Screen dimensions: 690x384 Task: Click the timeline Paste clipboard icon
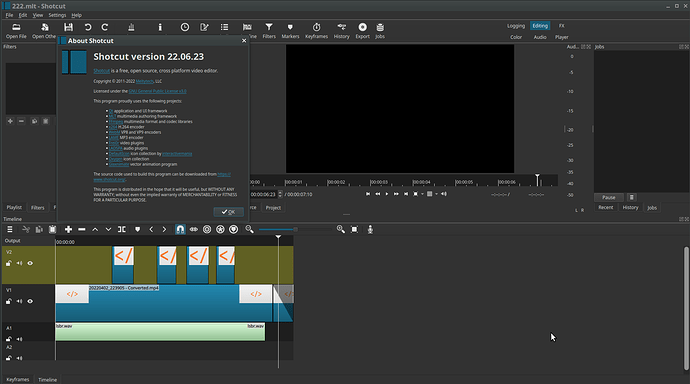pyautogui.click(x=52, y=229)
